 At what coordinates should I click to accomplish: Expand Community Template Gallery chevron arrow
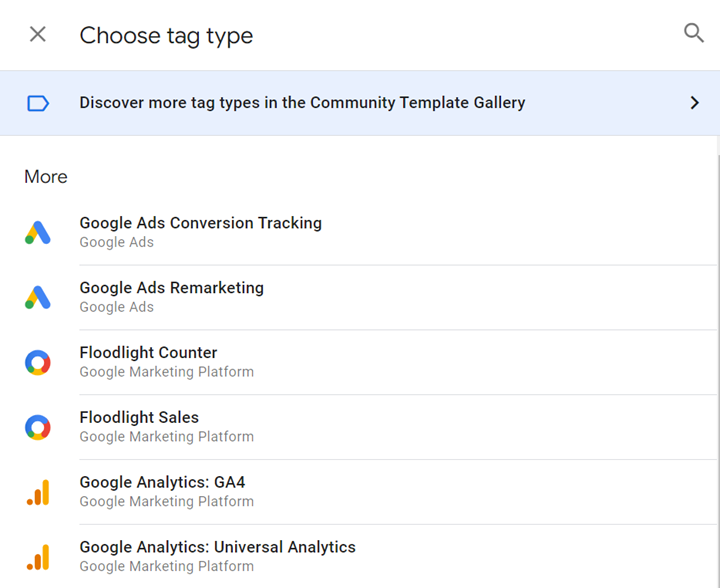[x=695, y=103]
